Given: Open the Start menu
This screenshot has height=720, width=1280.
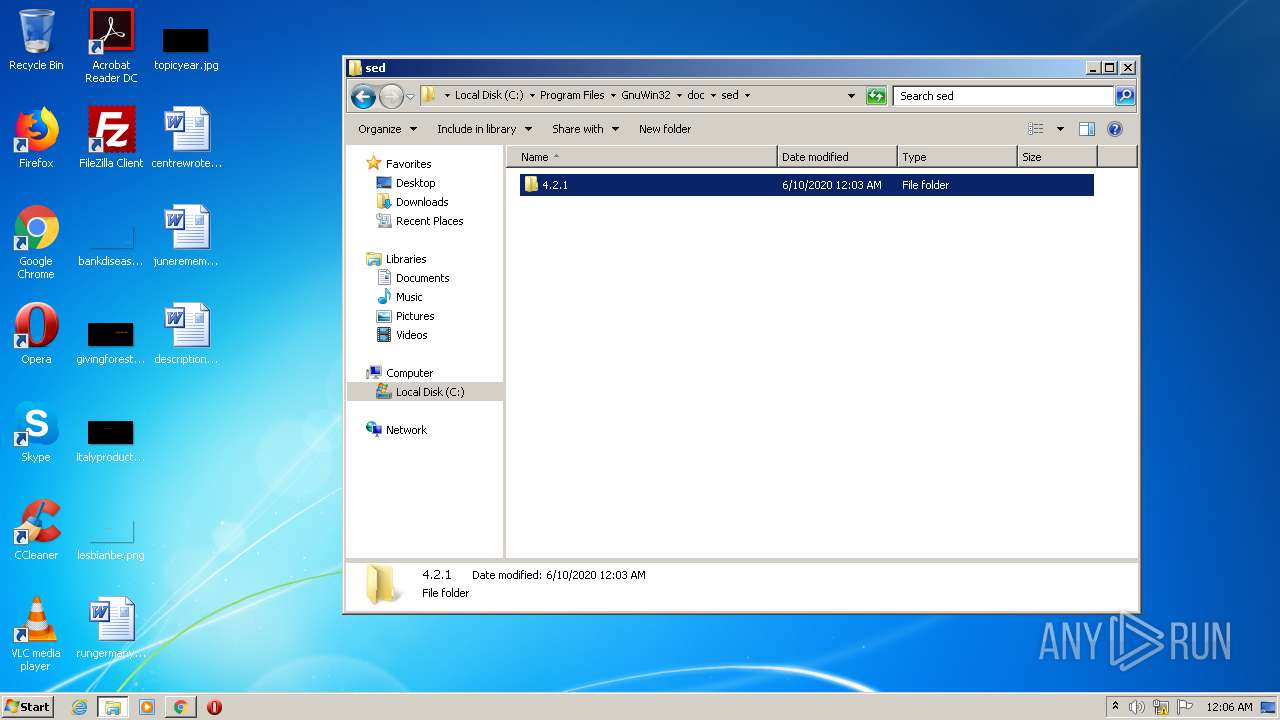Looking at the screenshot, I should click(28, 707).
